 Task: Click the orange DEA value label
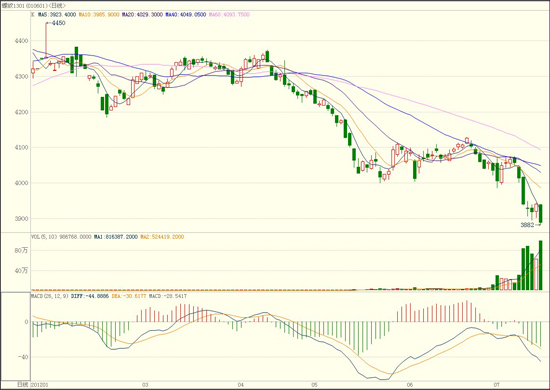(x=129, y=296)
